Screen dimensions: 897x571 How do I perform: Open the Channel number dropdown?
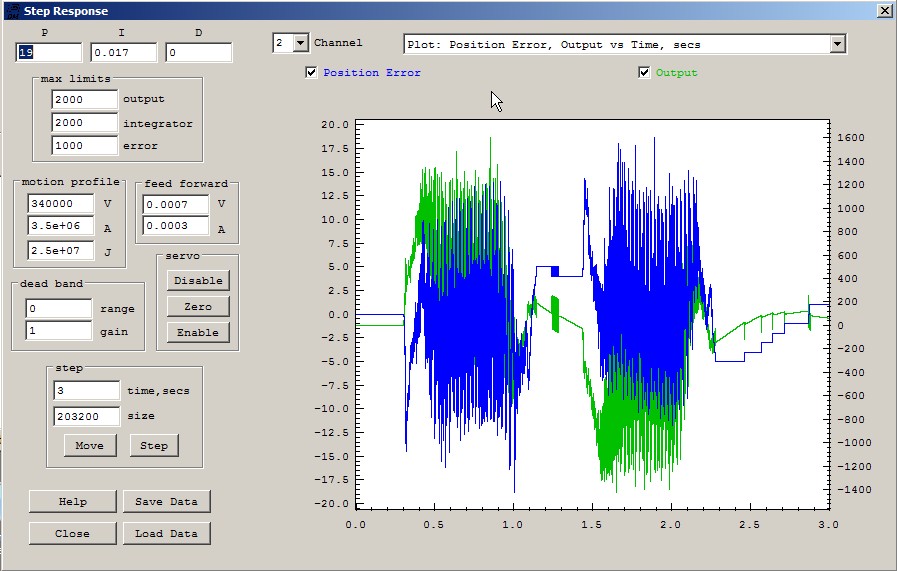coord(299,44)
